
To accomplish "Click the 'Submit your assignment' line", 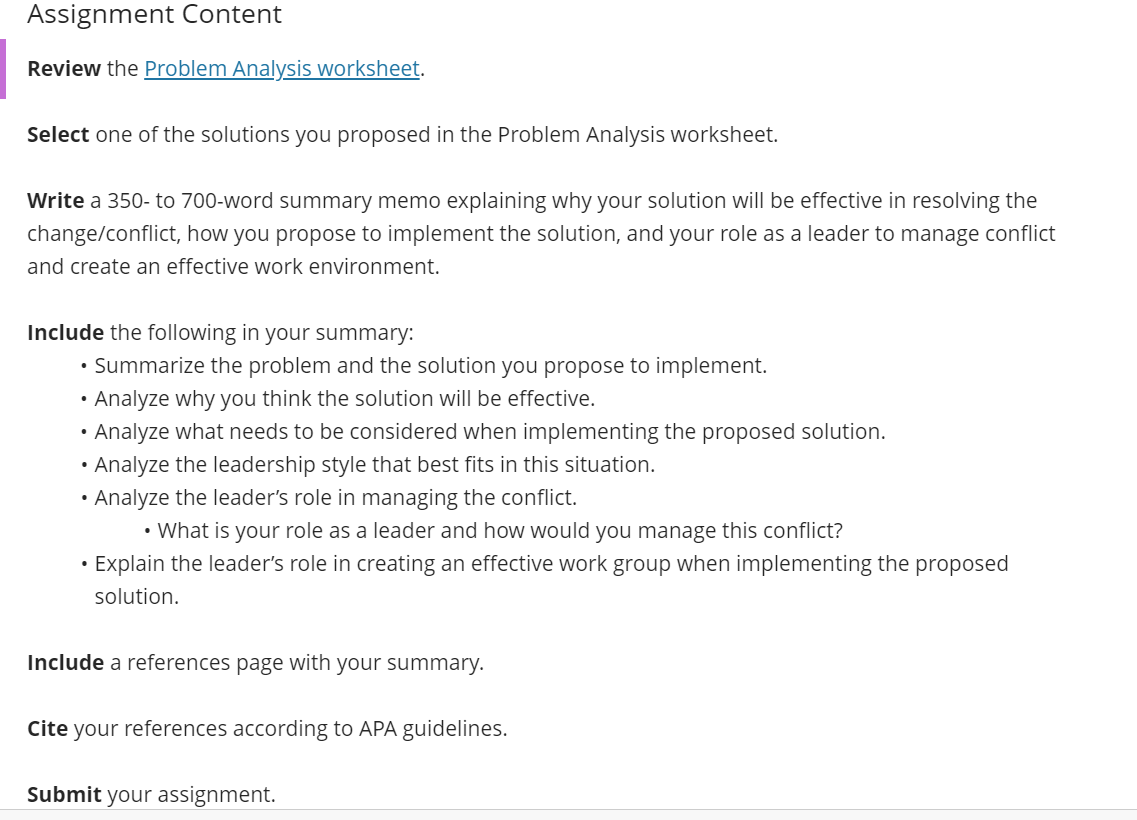I will 152,794.
